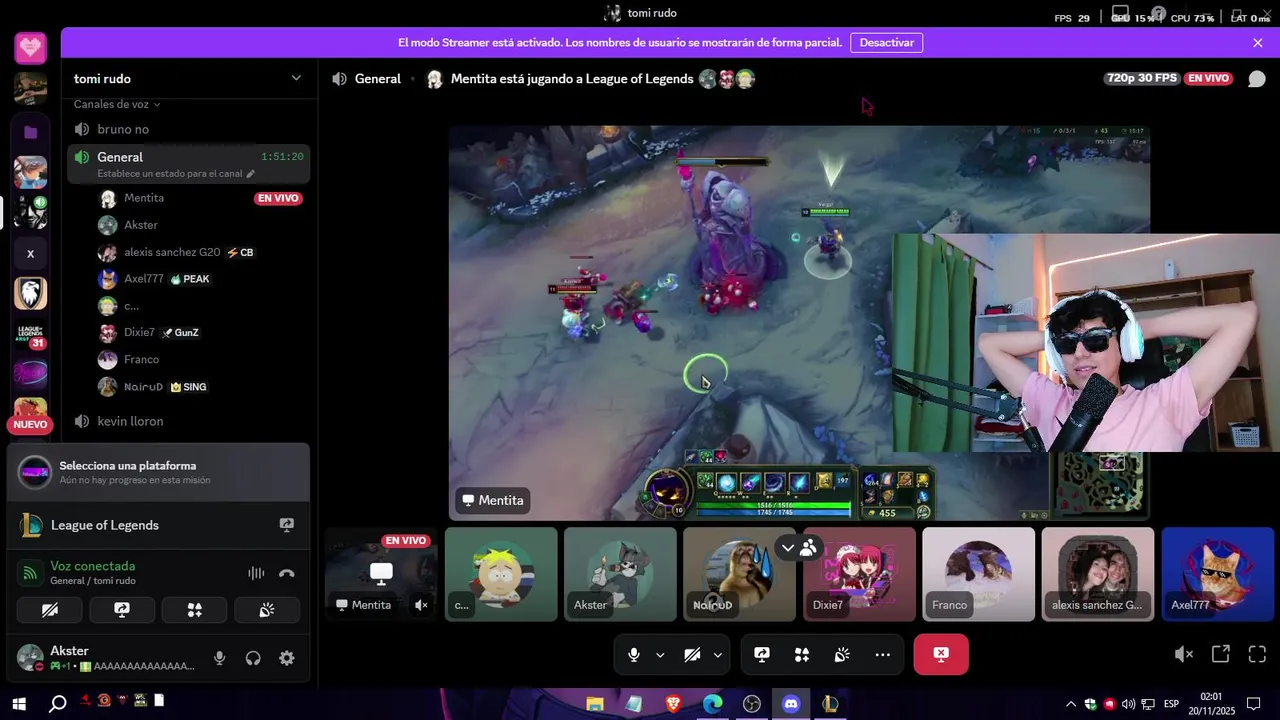The height and width of the screenshot is (720, 1280).
Task: Open OBS Studio from the taskbar
Action: pyautogui.click(x=752, y=704)
